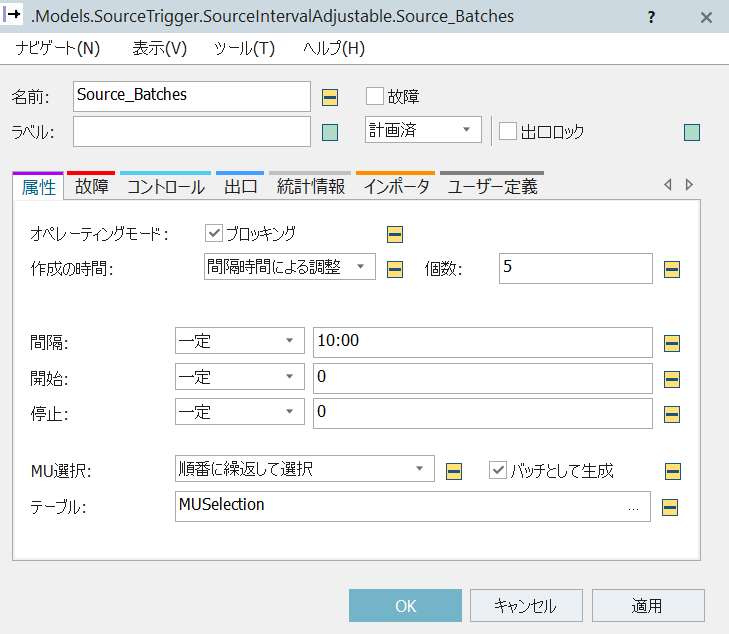This screenshot has width=729, height=634.
Task: Click the 停止 value field
Action: click(483, 413)
